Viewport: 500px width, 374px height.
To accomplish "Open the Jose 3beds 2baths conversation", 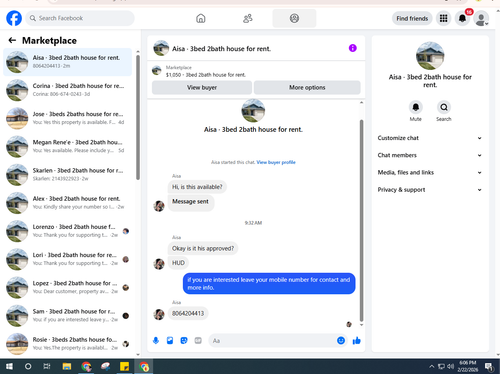I will pos(68,118).
